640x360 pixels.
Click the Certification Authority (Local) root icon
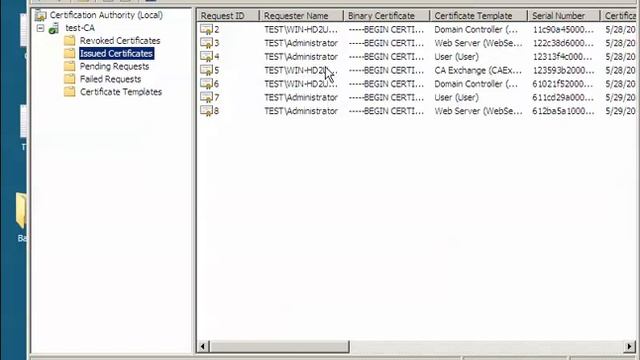tap(40, 16)
